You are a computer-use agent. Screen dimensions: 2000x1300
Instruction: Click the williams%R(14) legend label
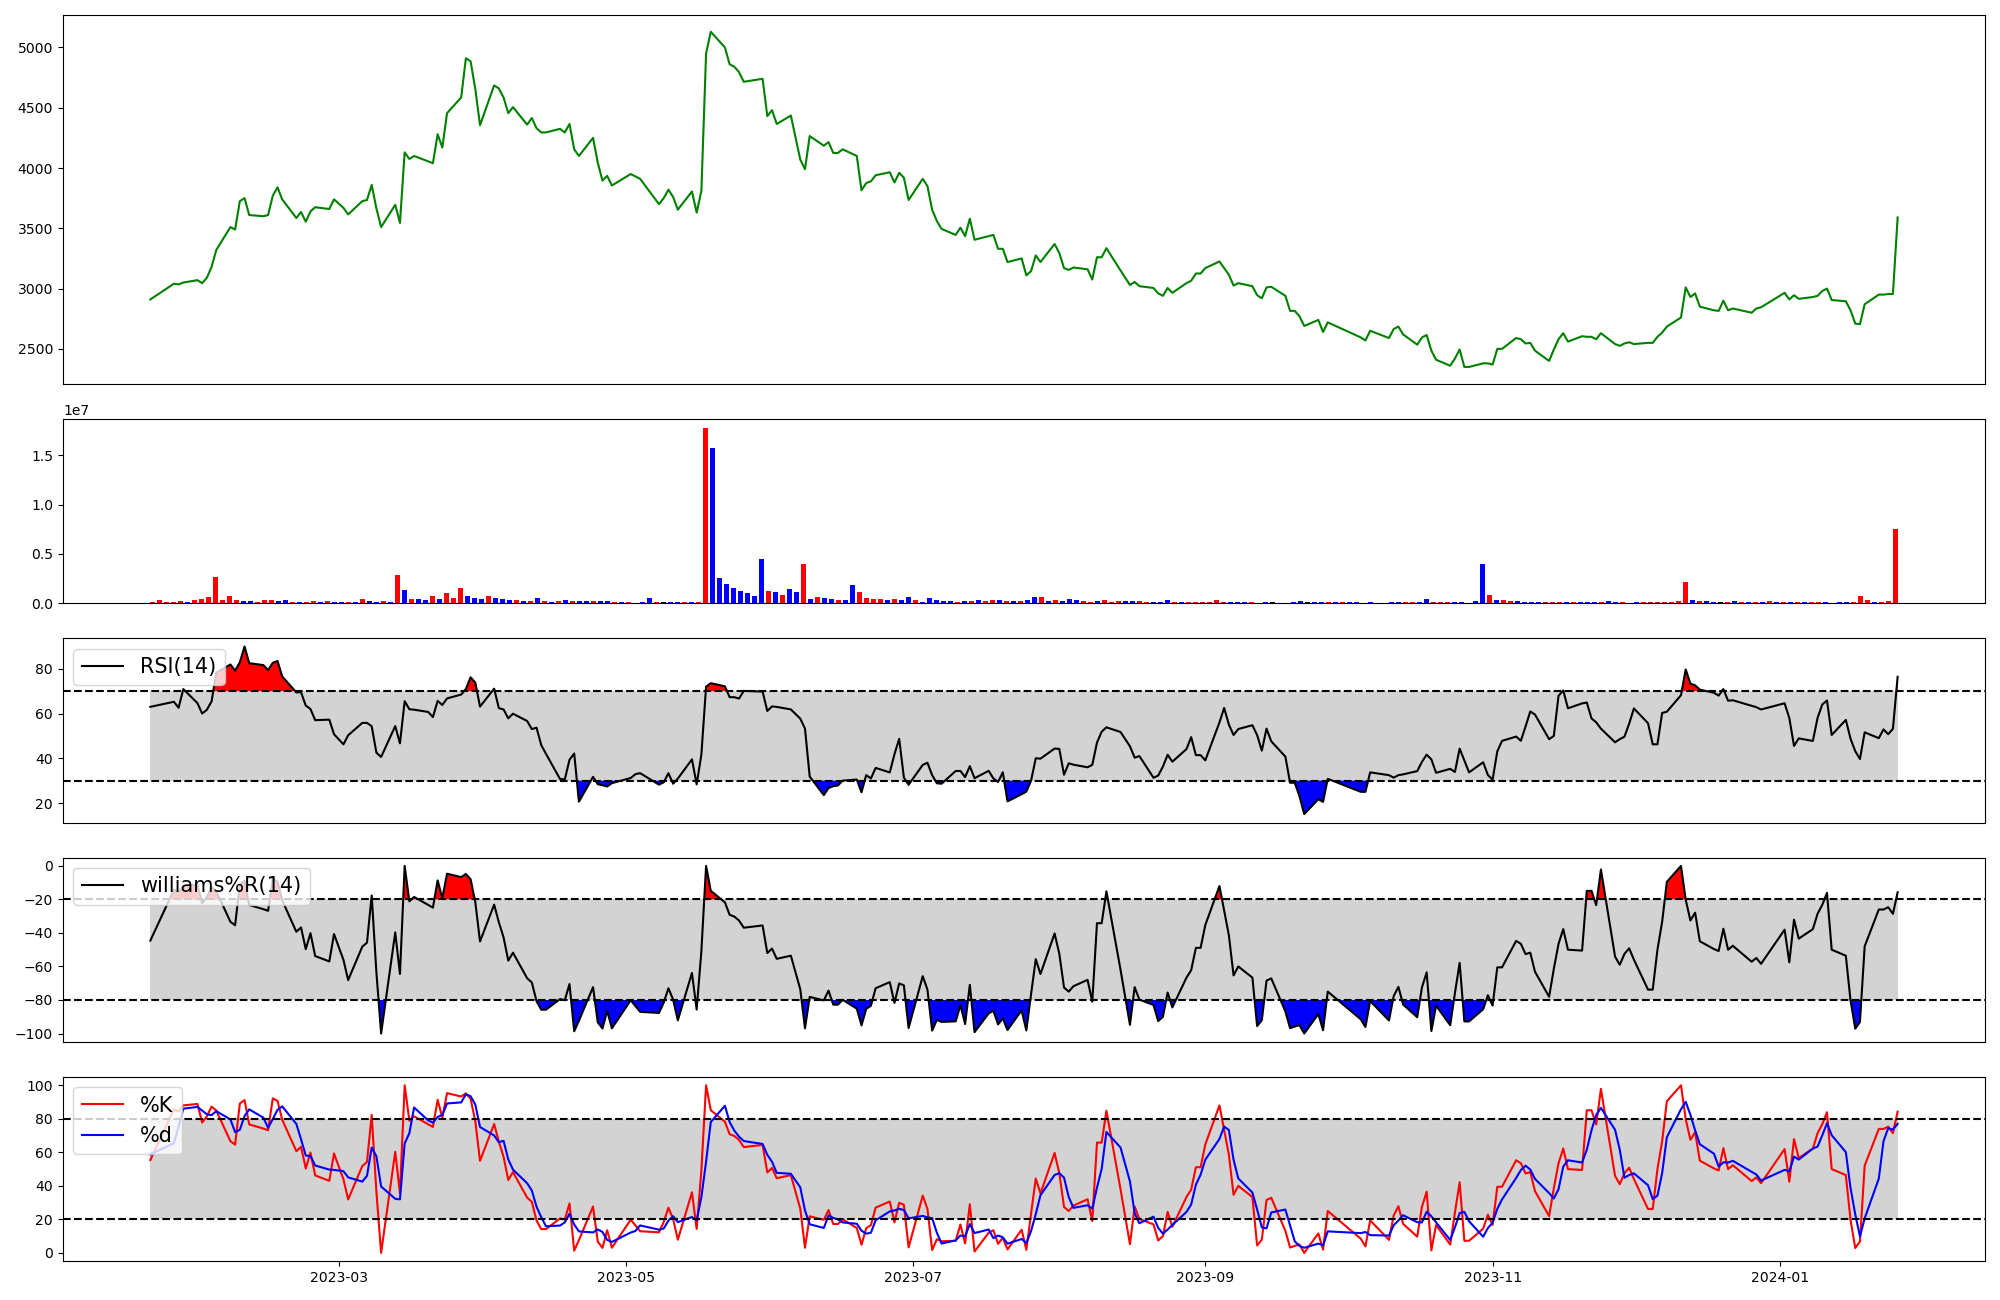point(220,885)
